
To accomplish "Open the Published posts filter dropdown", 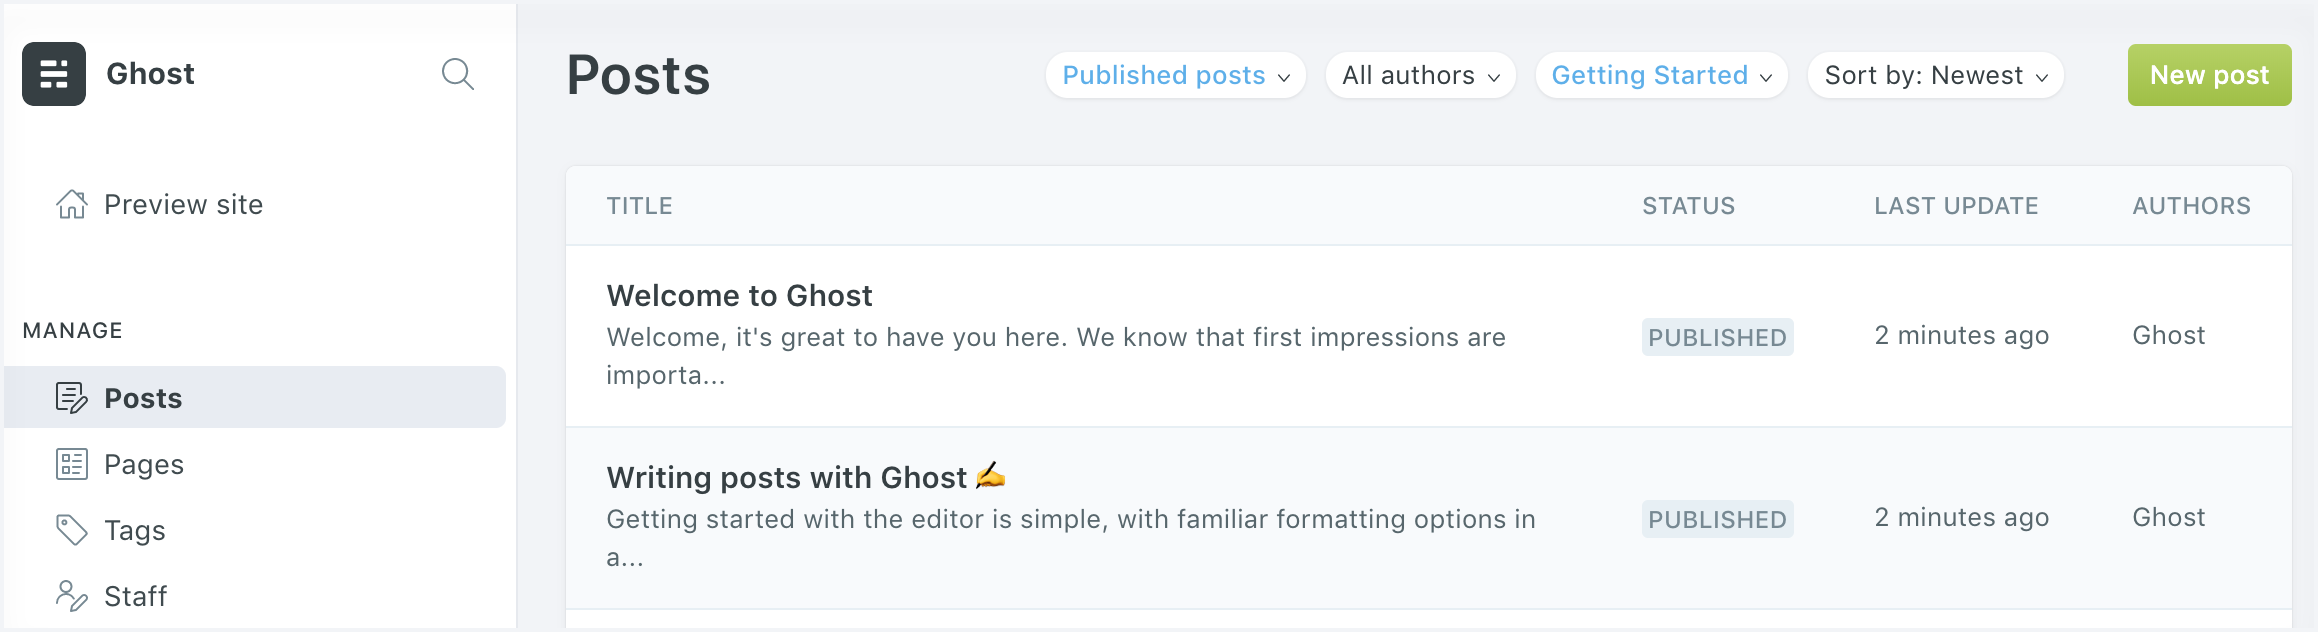I will 1175,76.
